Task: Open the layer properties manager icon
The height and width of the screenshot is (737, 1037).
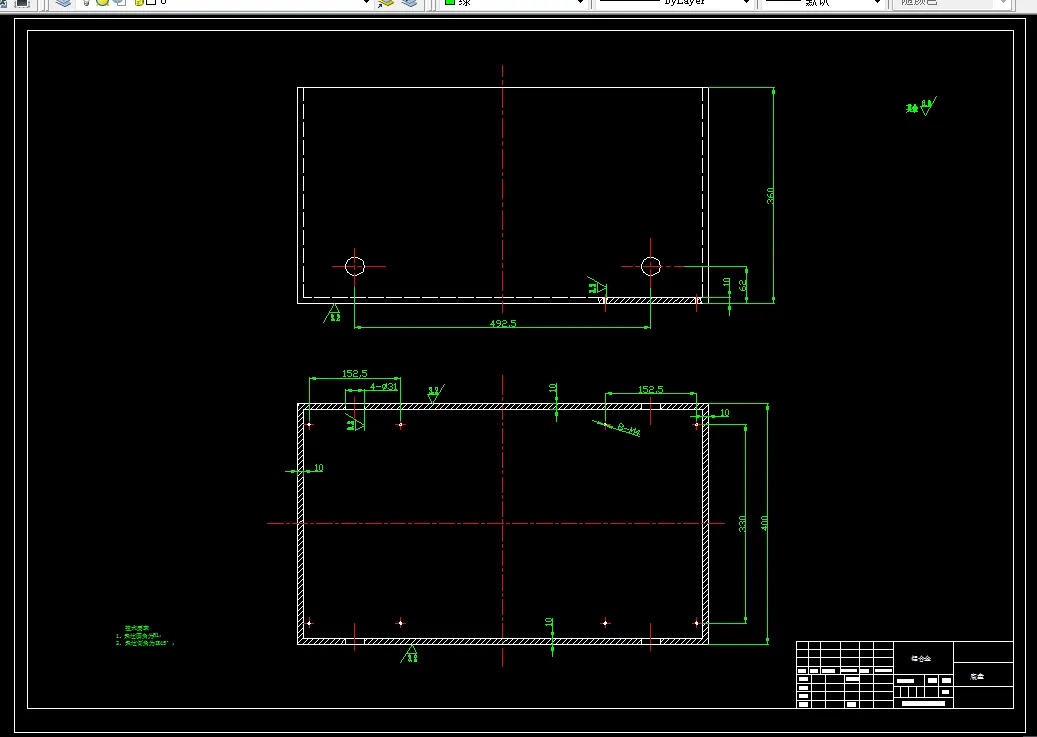Action: pos(63,3)
